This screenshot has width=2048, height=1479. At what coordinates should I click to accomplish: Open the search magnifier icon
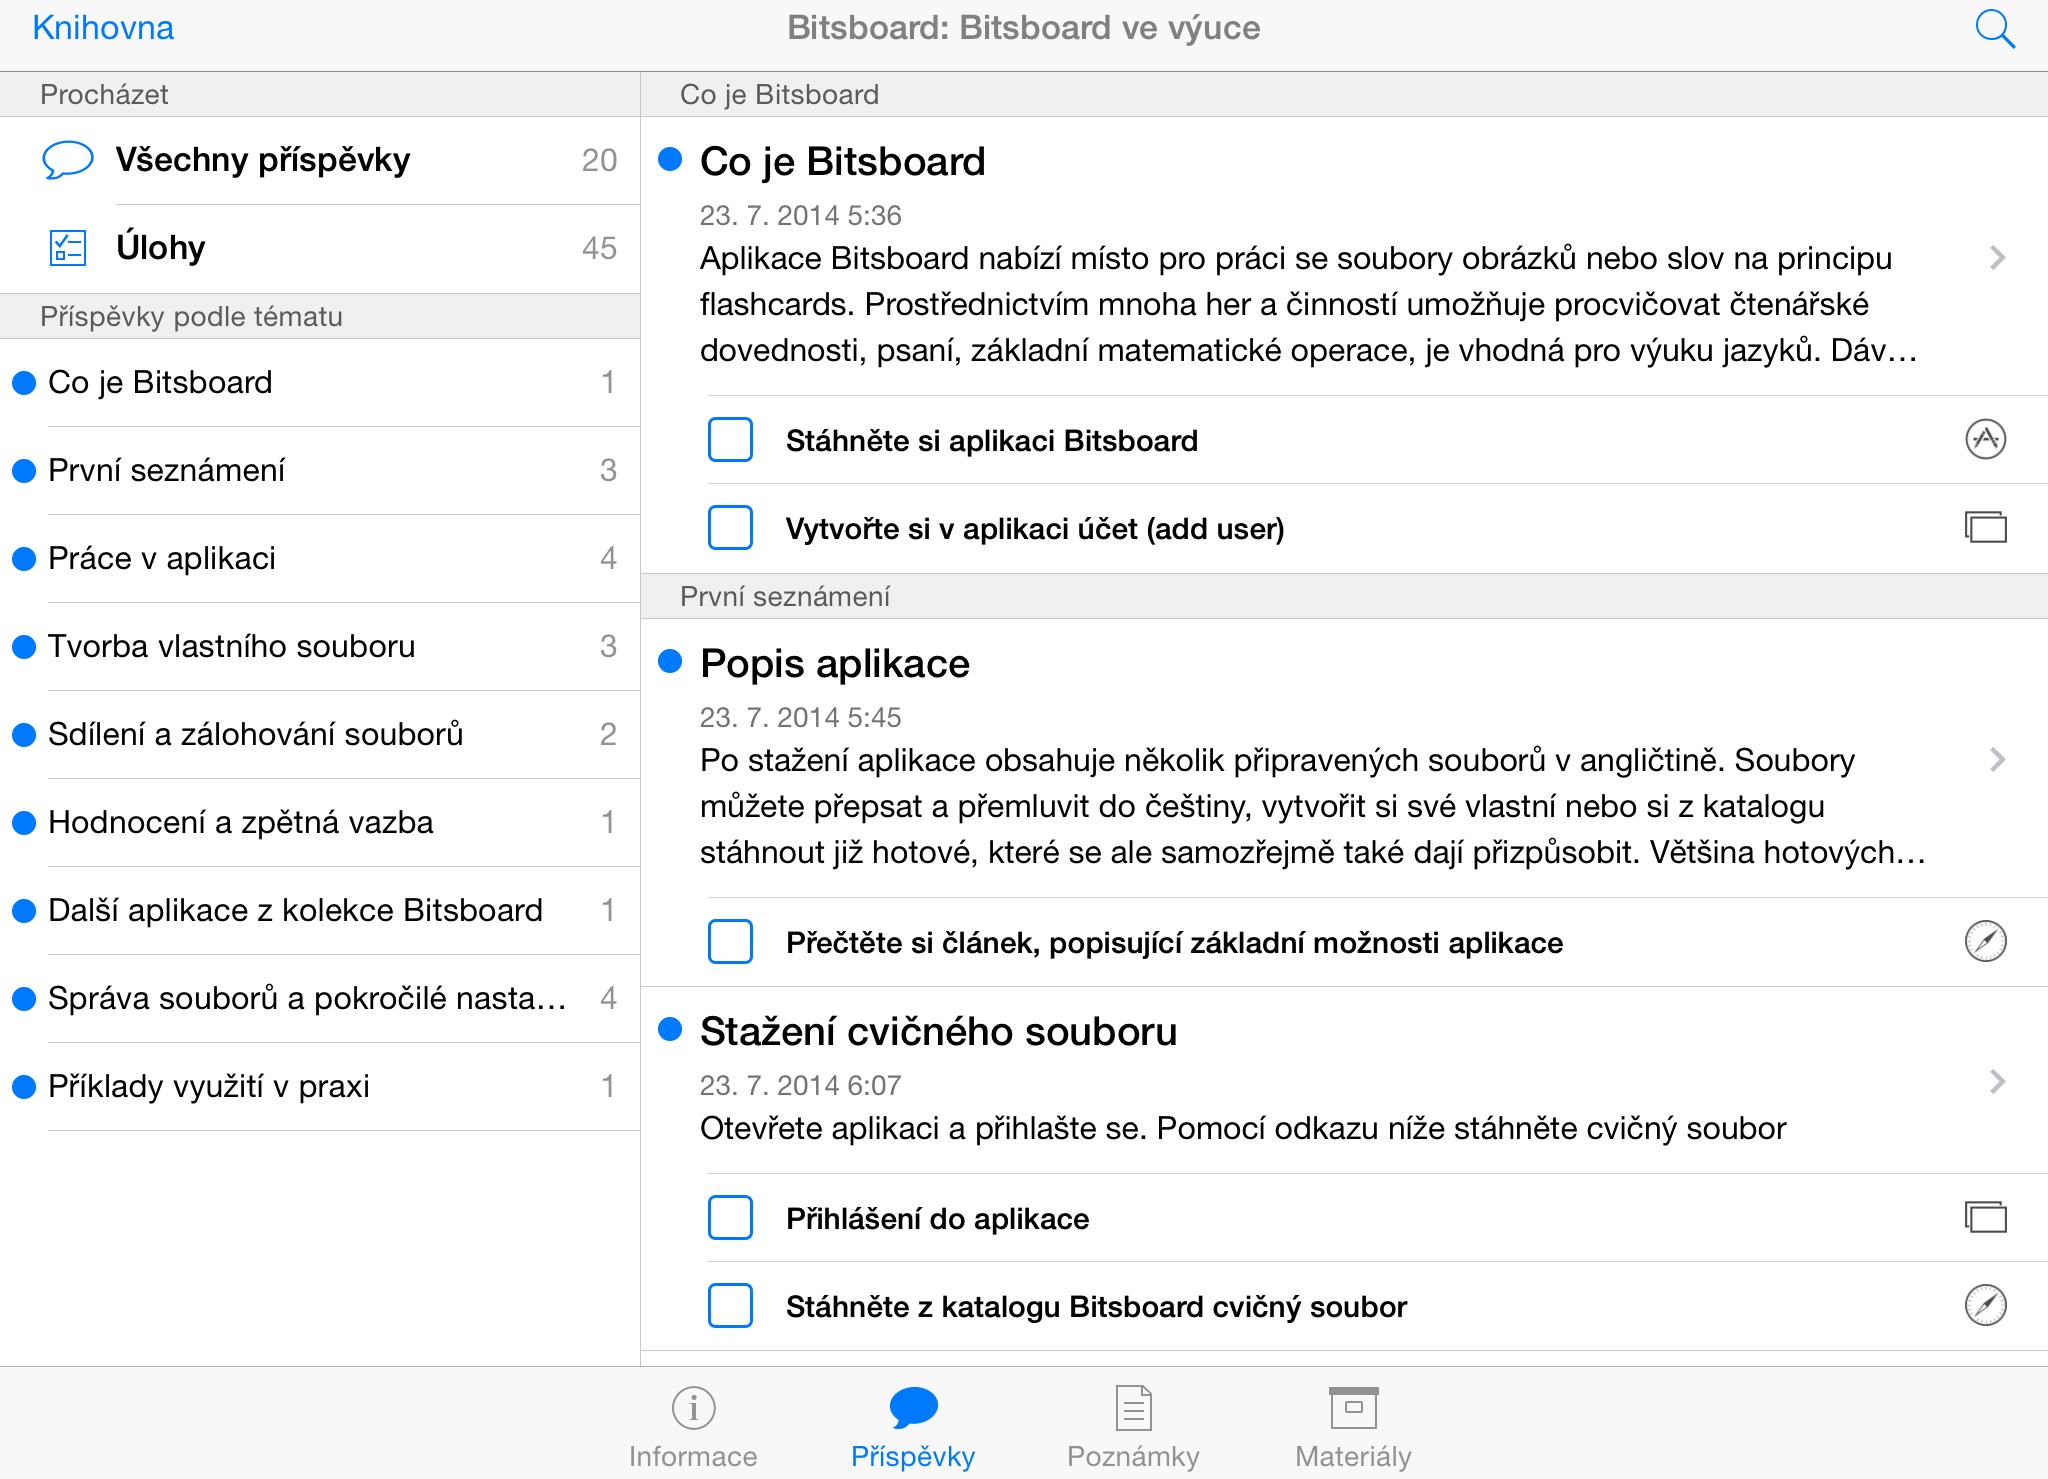click(1994, 29)
